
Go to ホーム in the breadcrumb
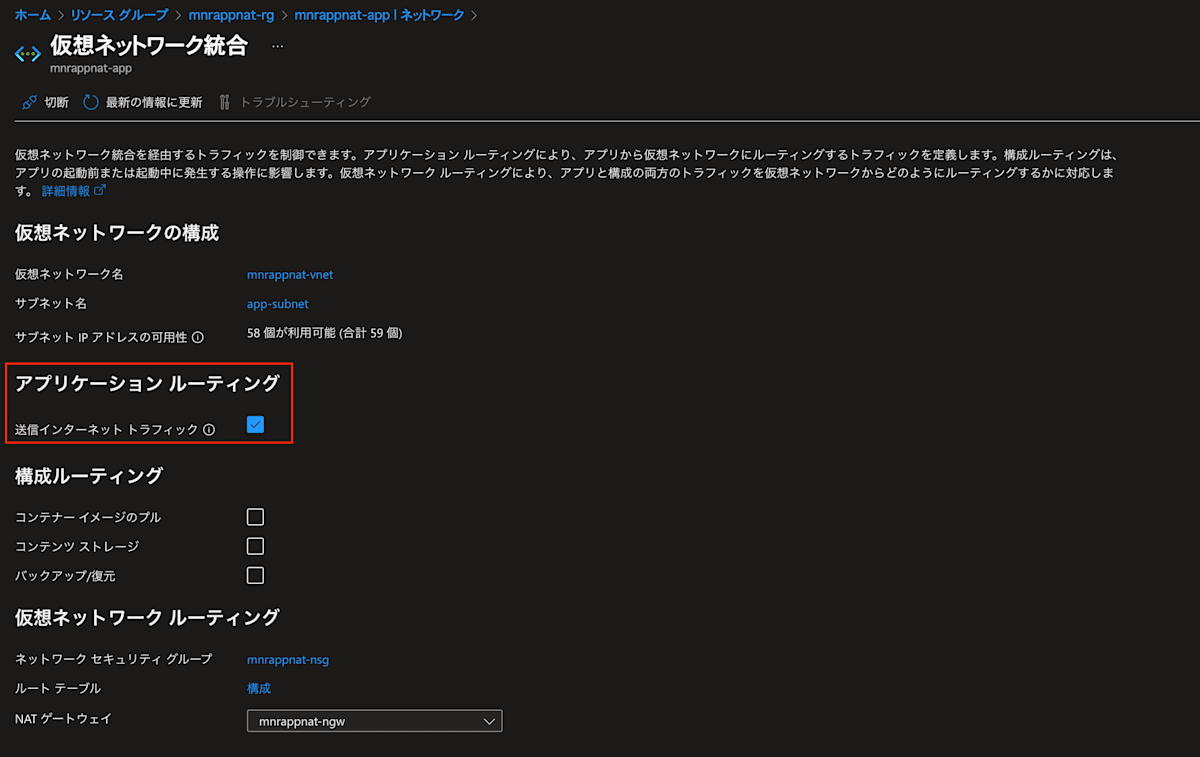32,15
